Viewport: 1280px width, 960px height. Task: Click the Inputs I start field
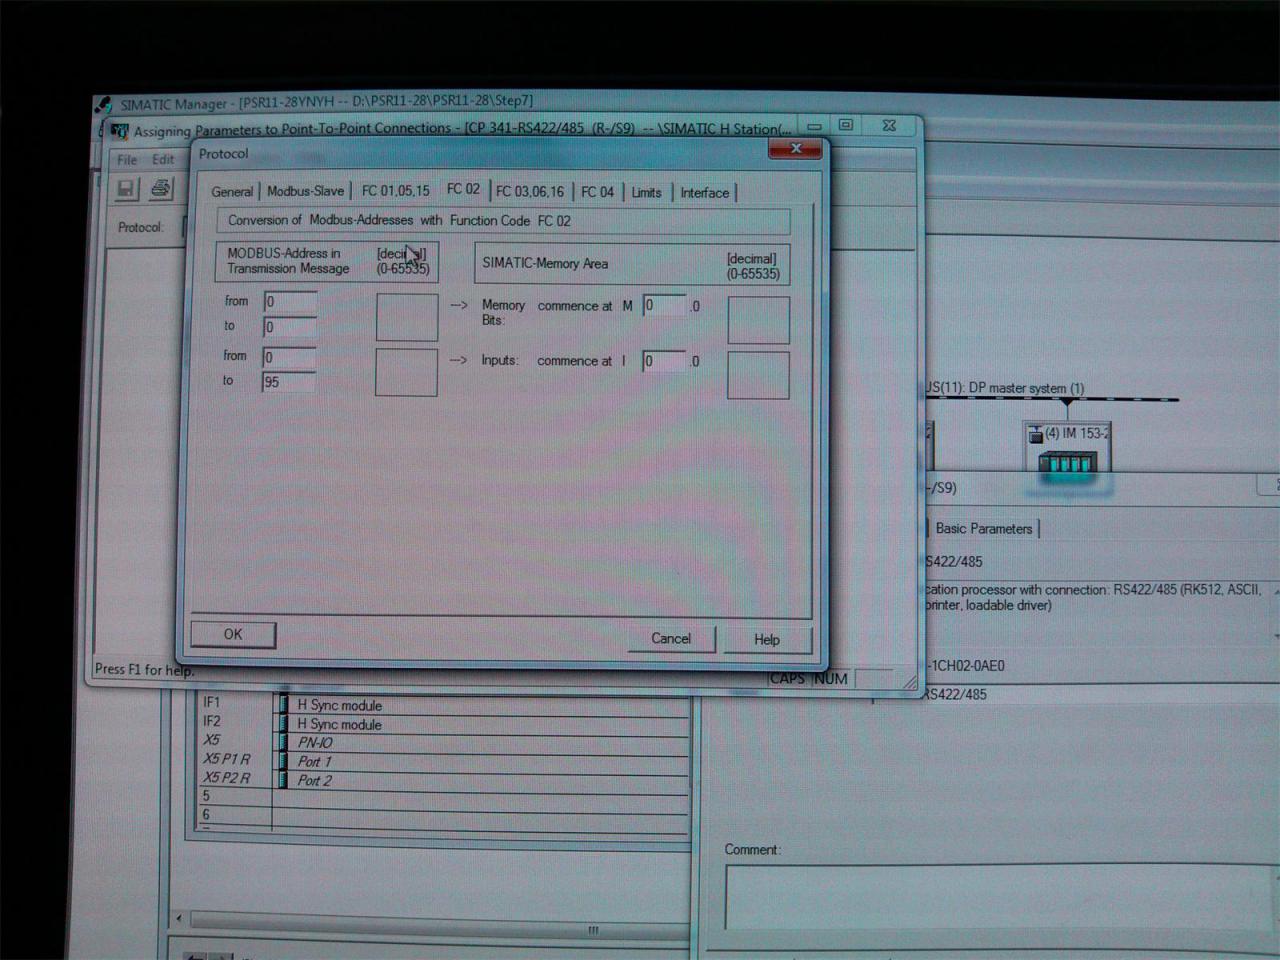[664, 361]
